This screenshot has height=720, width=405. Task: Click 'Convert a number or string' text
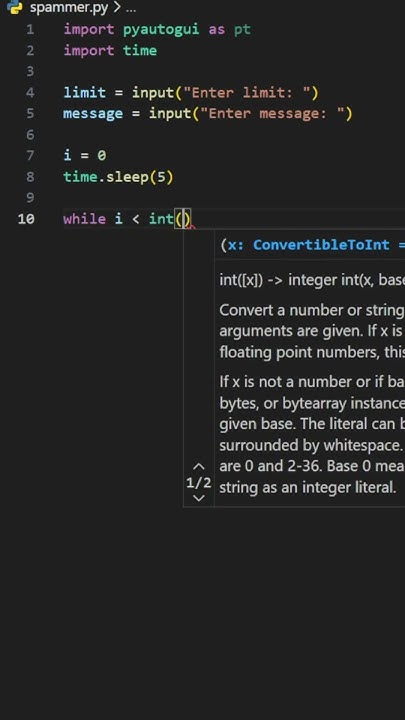pos(312,310)
